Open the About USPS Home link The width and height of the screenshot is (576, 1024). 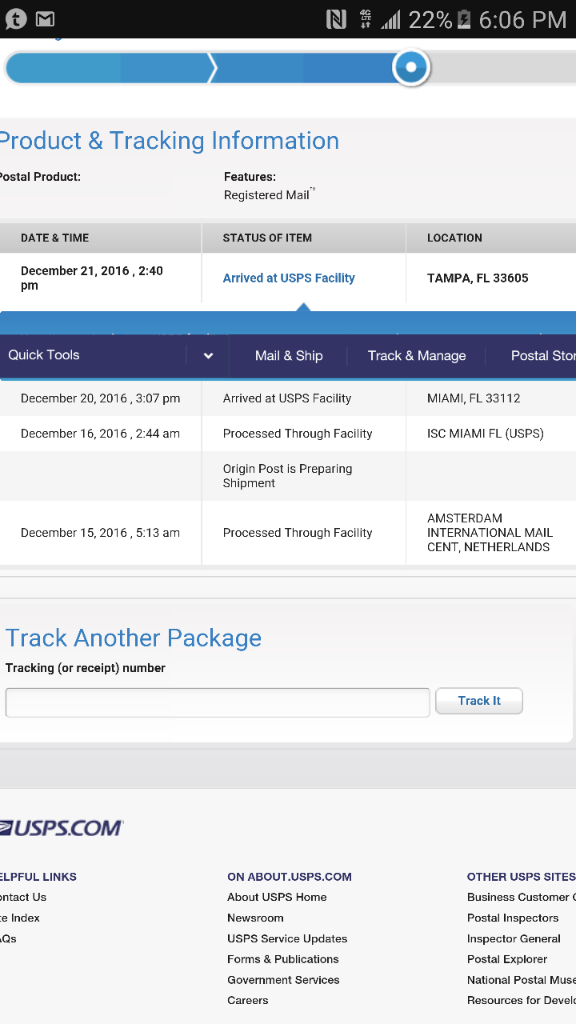[x=277, y=897]
